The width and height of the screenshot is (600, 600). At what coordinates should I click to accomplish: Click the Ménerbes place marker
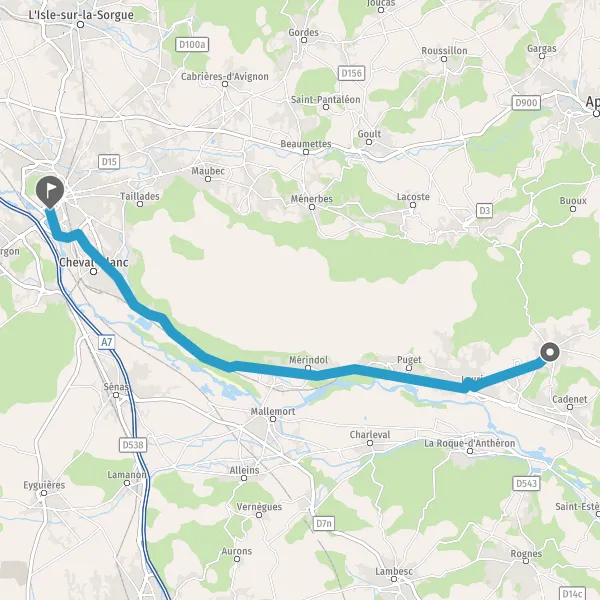[312, 207]
